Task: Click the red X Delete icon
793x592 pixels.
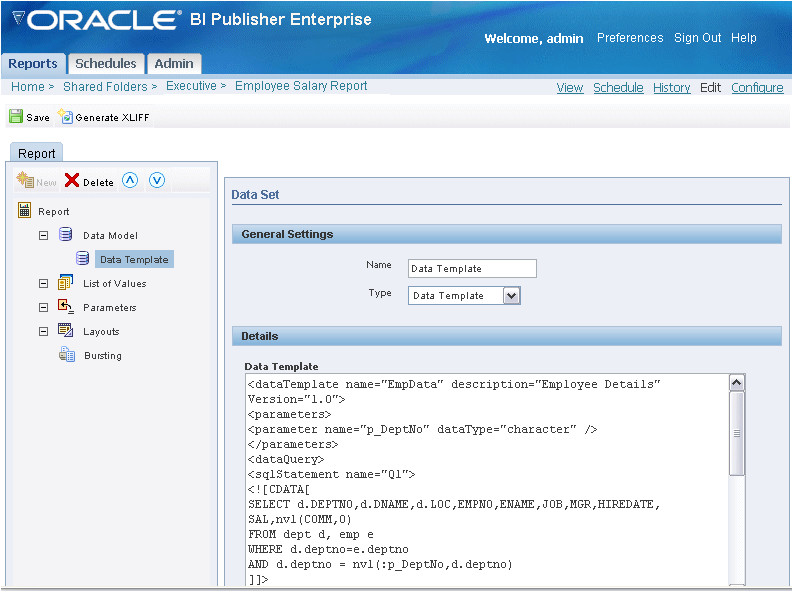Action: (x=72, y=180)
